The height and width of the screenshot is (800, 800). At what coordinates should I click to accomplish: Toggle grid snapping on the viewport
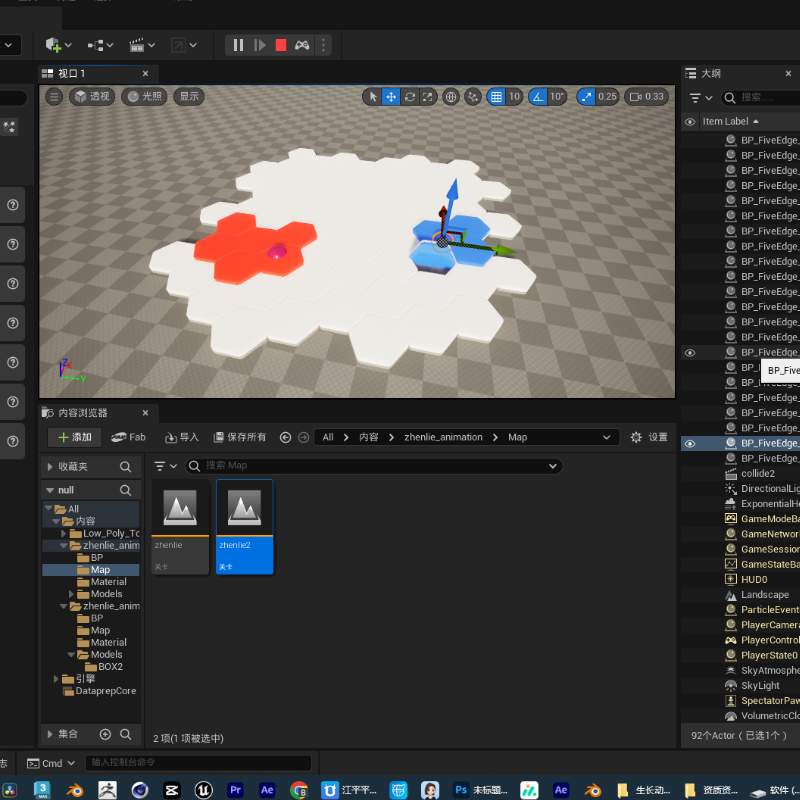496,97
